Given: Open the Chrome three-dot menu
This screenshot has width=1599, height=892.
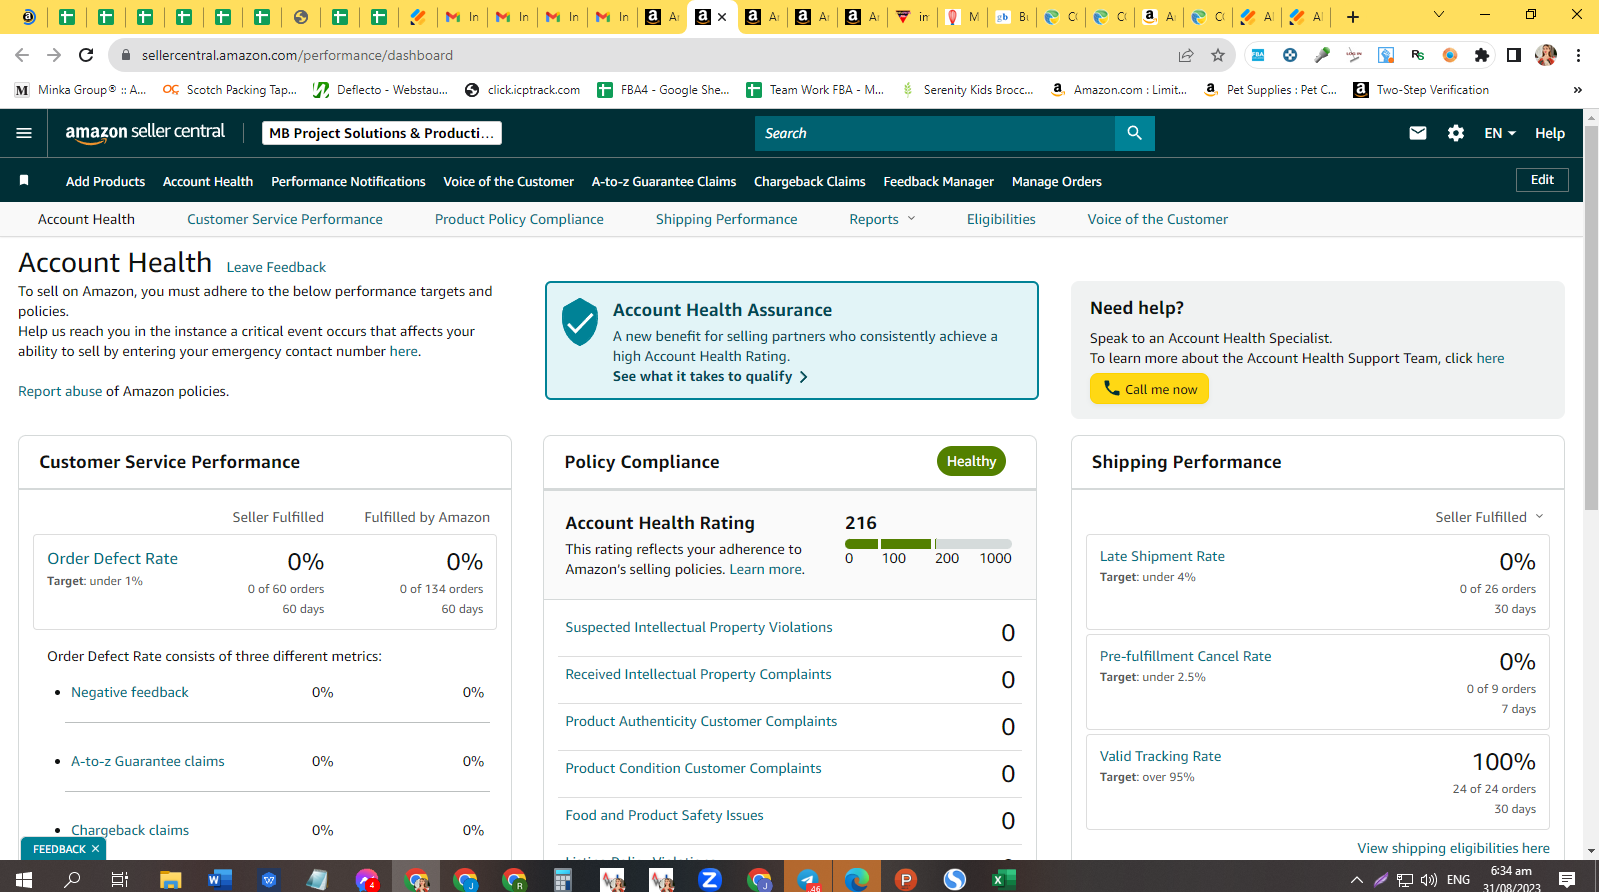Looking at the screenshot, I should (1578, 55).
